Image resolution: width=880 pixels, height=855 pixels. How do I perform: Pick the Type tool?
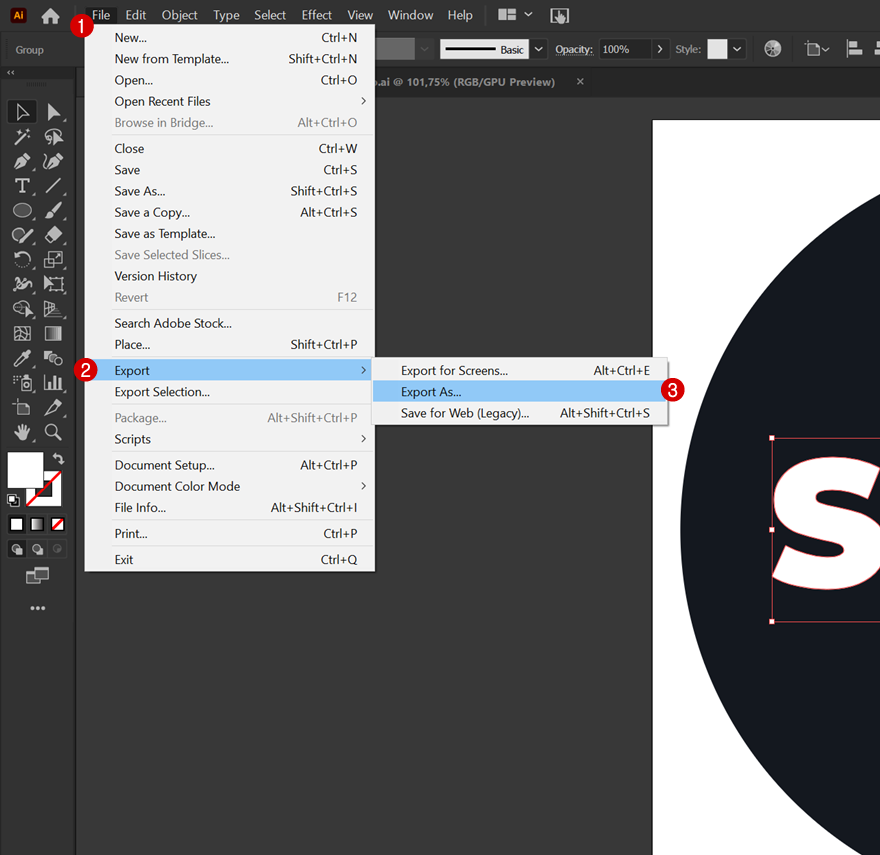tap(22, 186)
